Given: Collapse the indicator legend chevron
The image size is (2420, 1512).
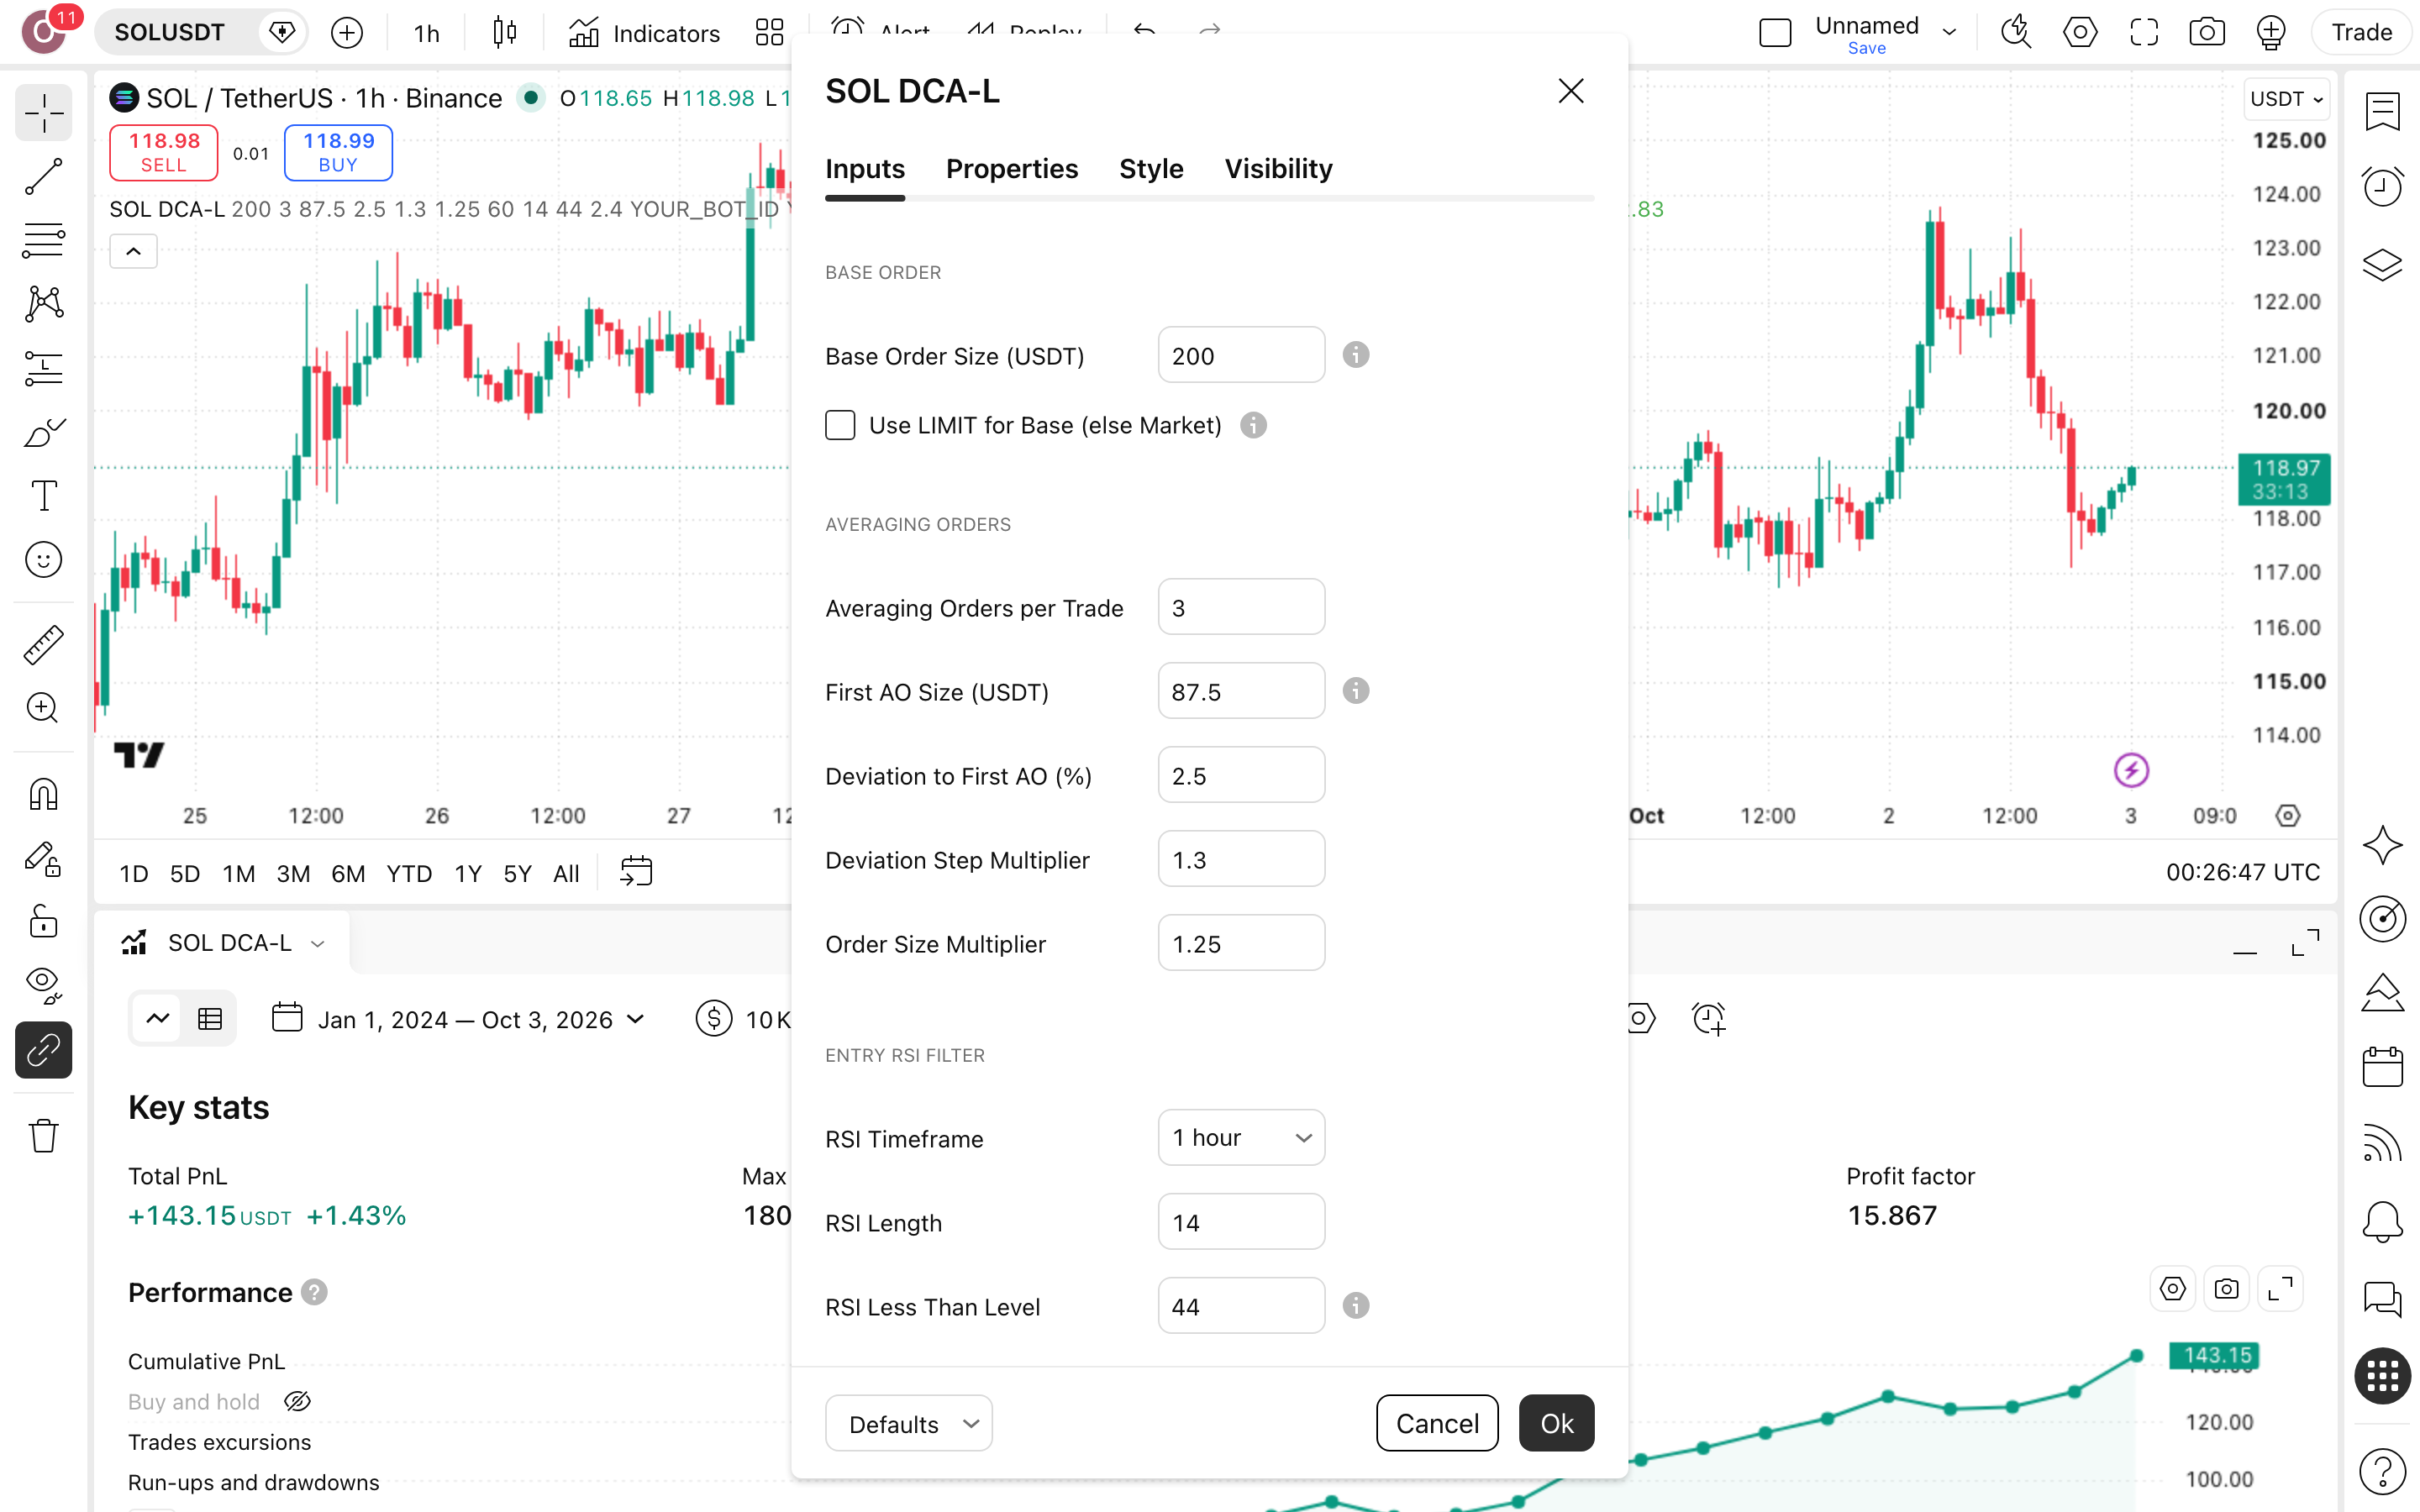Looking at the screenshot, I should coord(133,252).
